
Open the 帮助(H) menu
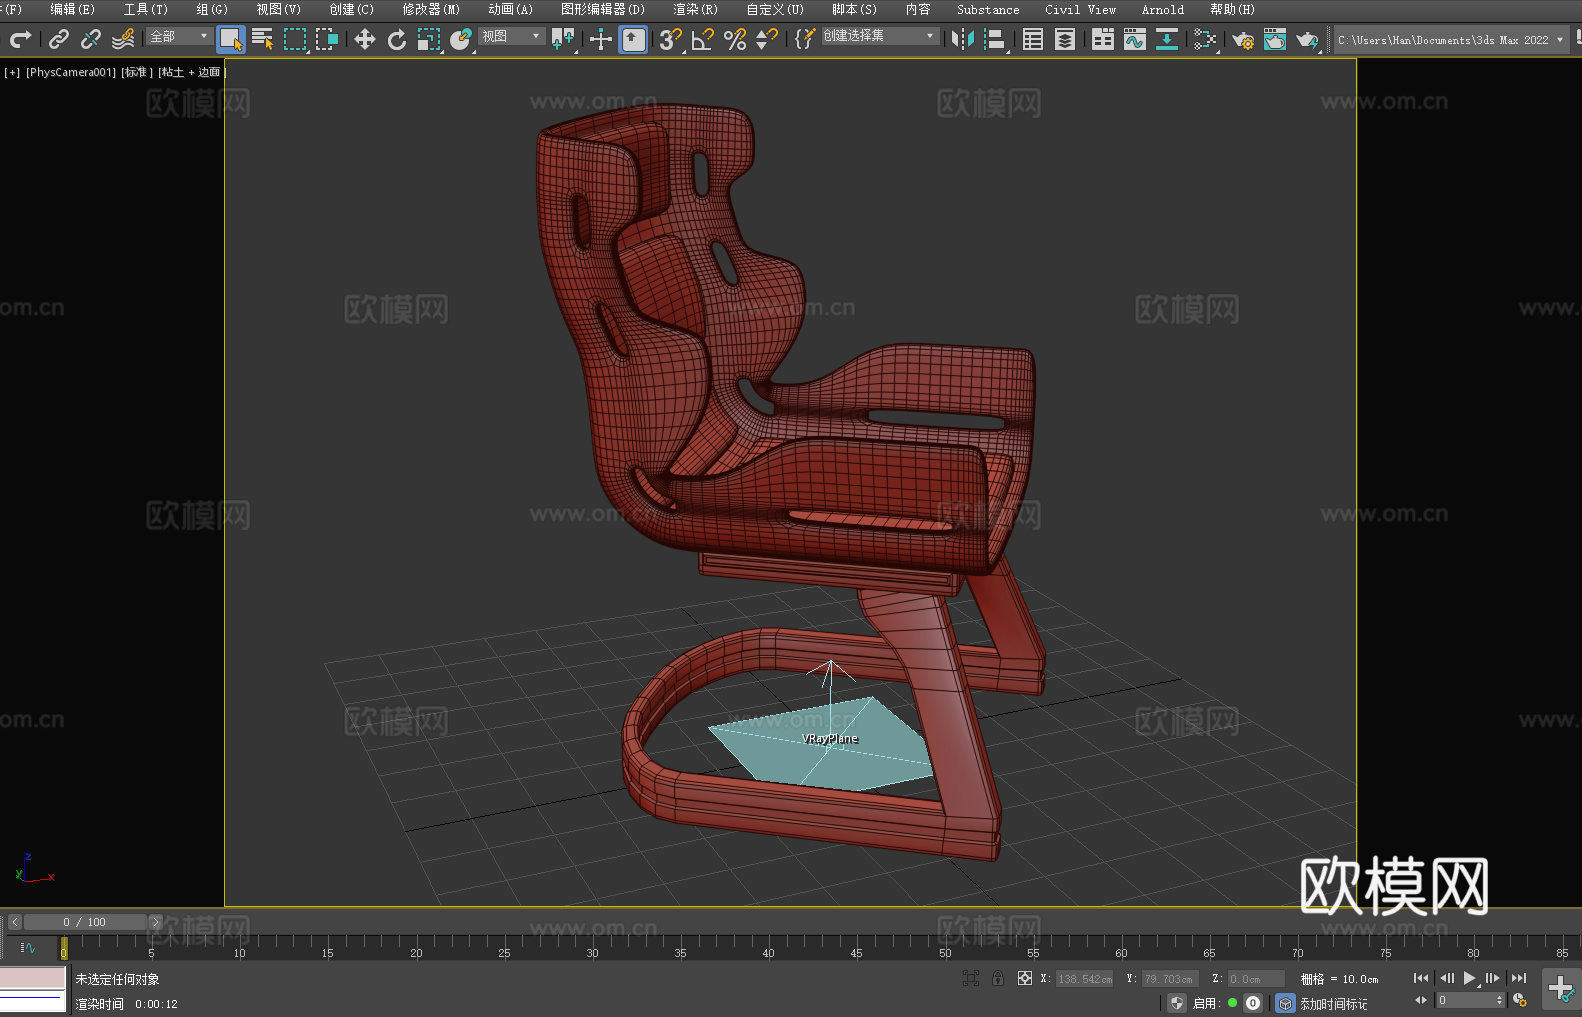click(x=1232, y=9)
